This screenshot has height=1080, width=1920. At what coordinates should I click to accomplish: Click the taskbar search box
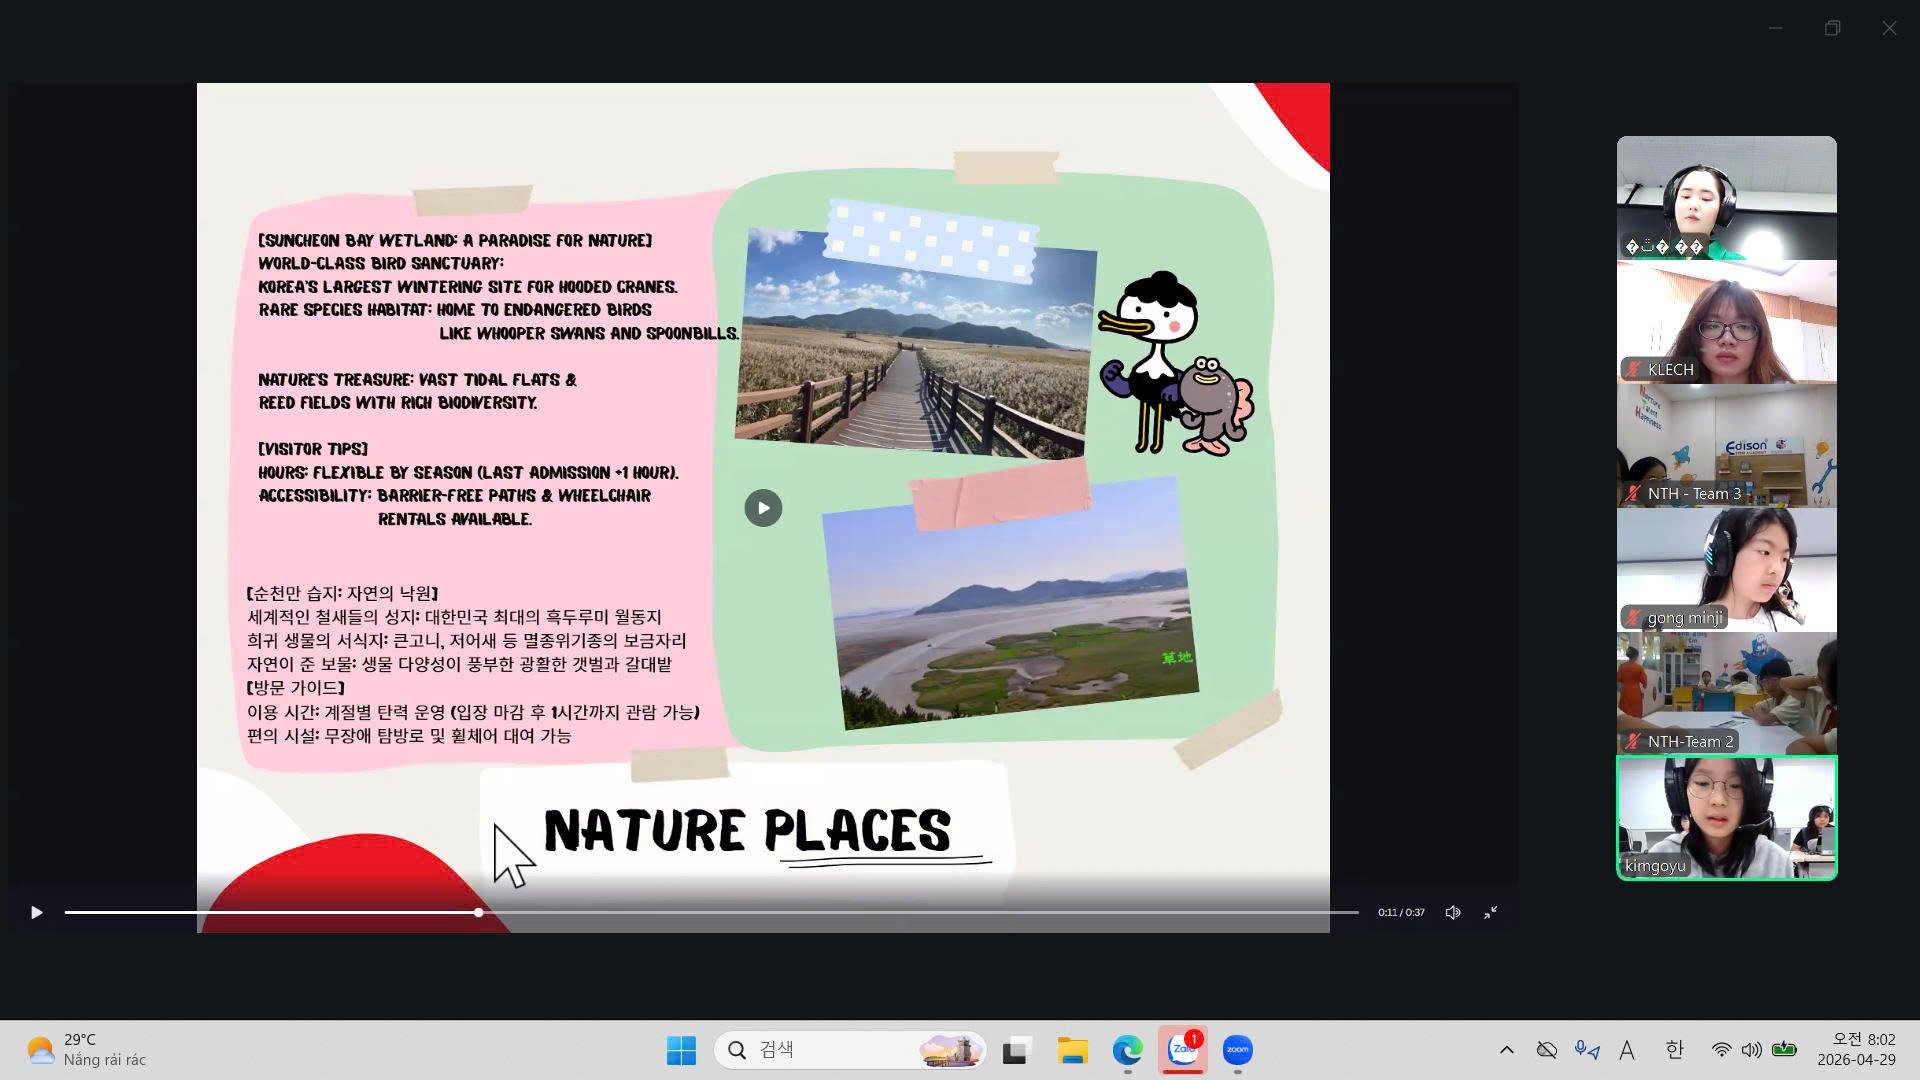[x=850, y=1050]
